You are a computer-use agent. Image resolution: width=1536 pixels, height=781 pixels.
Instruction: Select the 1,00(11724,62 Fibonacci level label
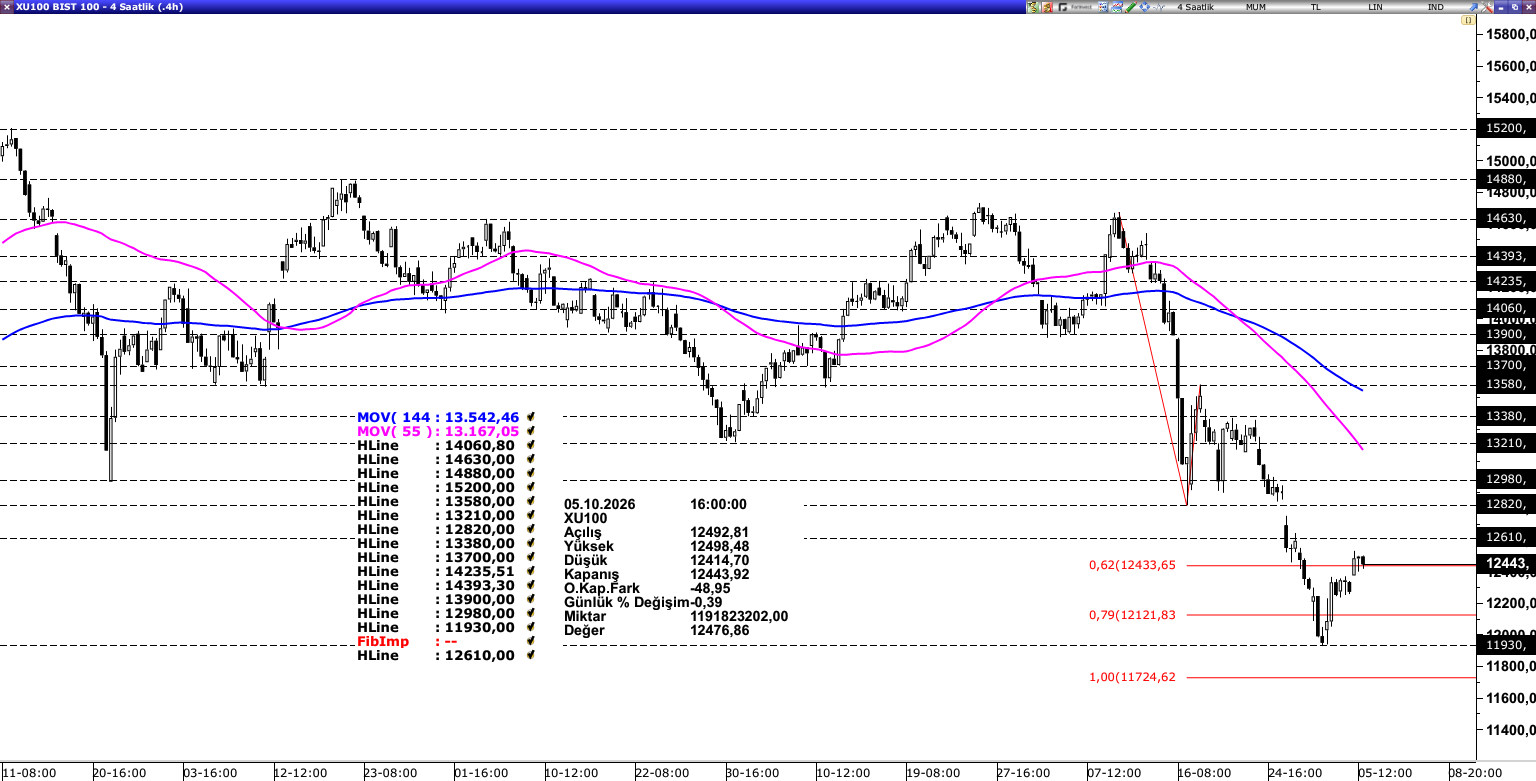[x=1132, y=677]
